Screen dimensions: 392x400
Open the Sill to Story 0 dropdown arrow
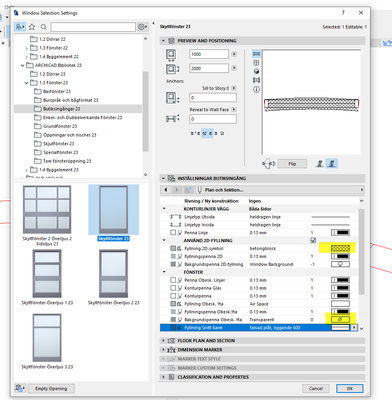234,88
